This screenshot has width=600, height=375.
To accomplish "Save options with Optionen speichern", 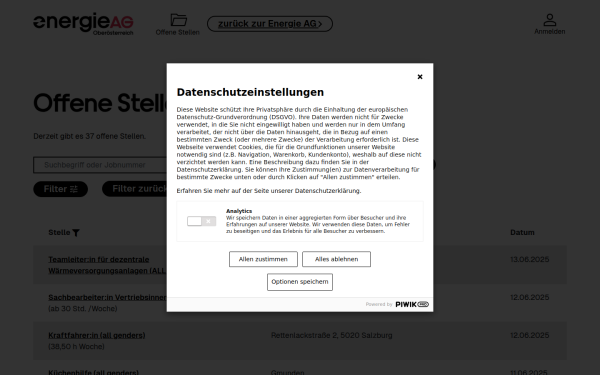I will (x=300, y=282).
